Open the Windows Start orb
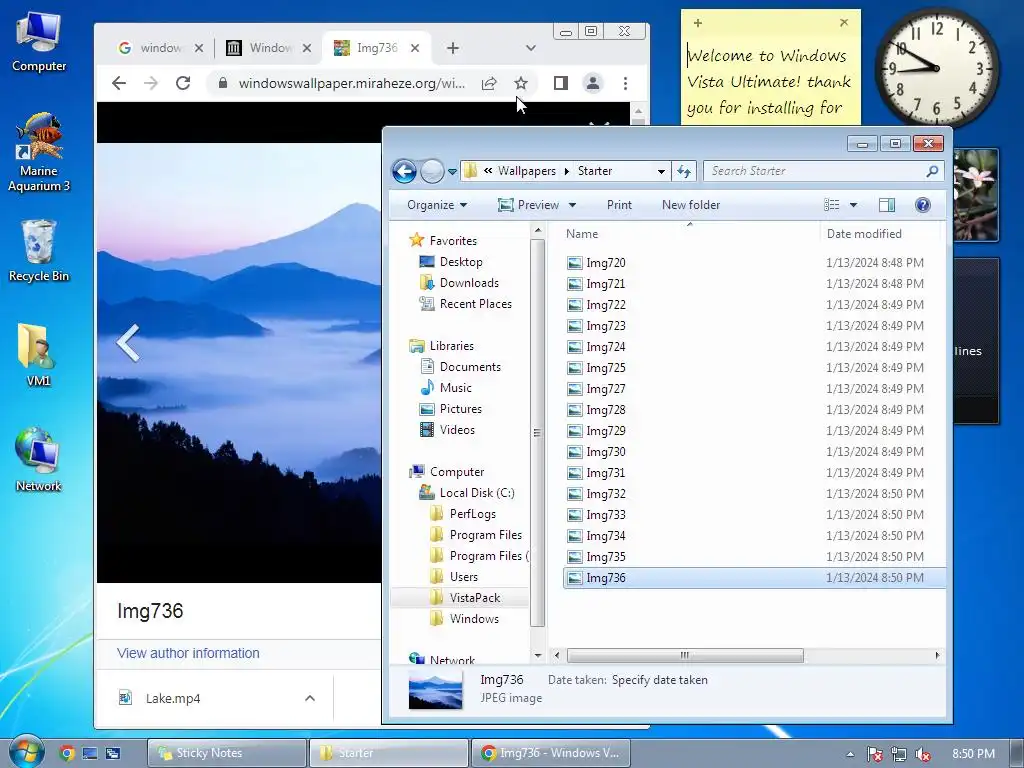This screenshot has width=1024, height=768. [26, 752]
